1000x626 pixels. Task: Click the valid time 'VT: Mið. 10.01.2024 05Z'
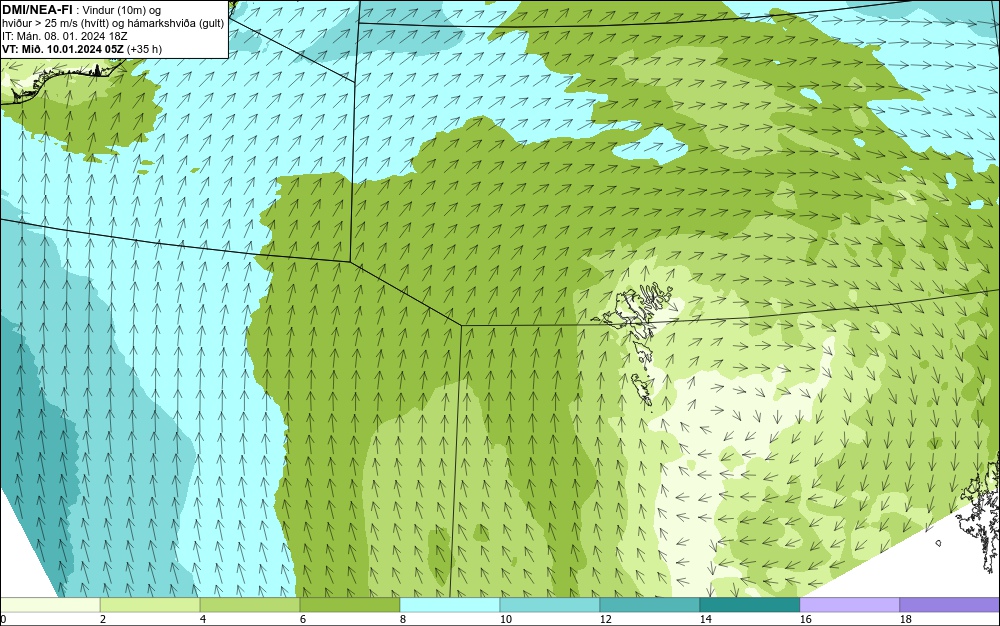pos(63,49)
